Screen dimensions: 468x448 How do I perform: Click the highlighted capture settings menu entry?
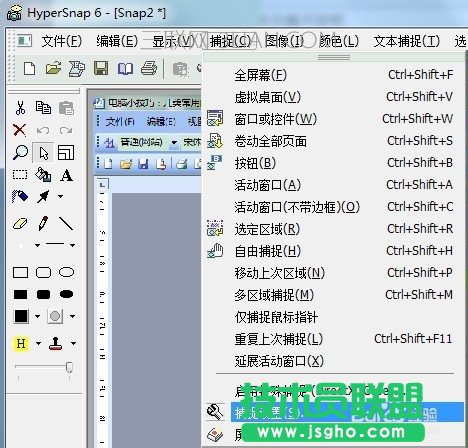(x=334, y=412)
